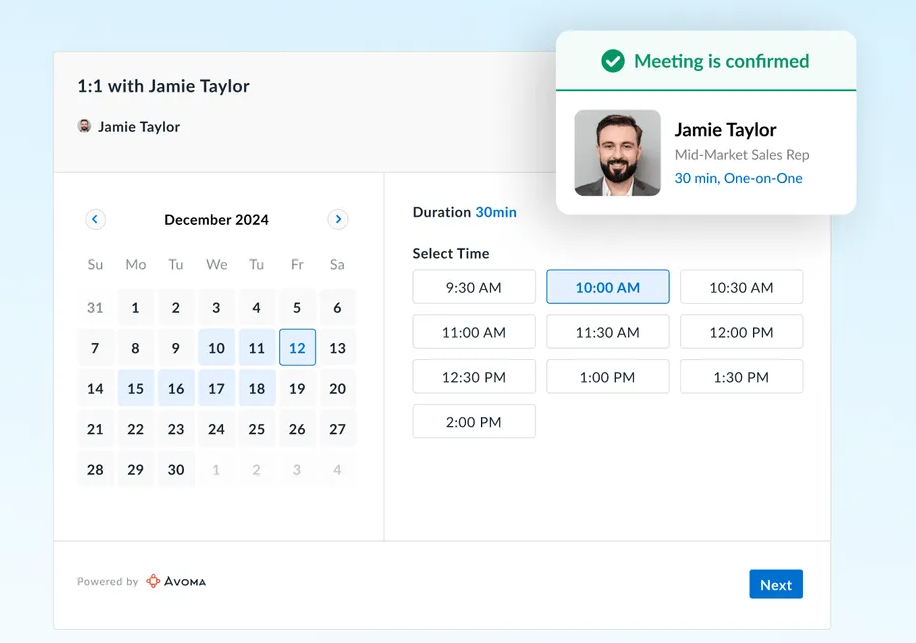Click greyed-out 31 from previous month
Viewport: 916px width, 643px height.
pyautogui.click(x=95, y=307)
